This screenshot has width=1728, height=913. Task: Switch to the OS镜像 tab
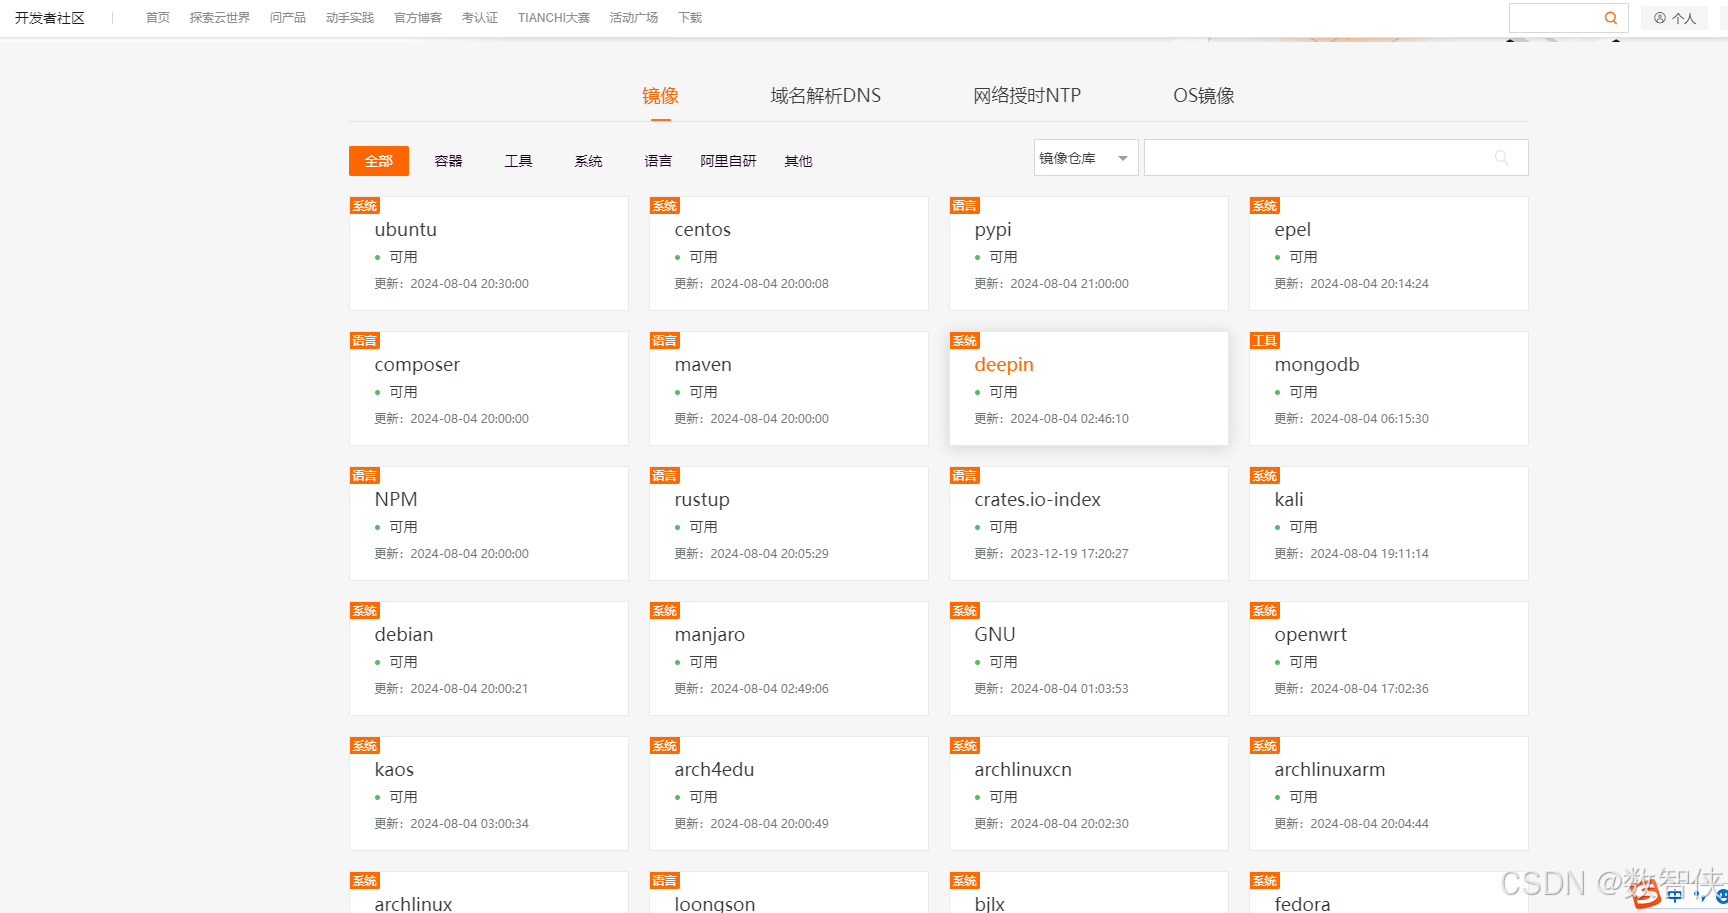coord(1204,96)
